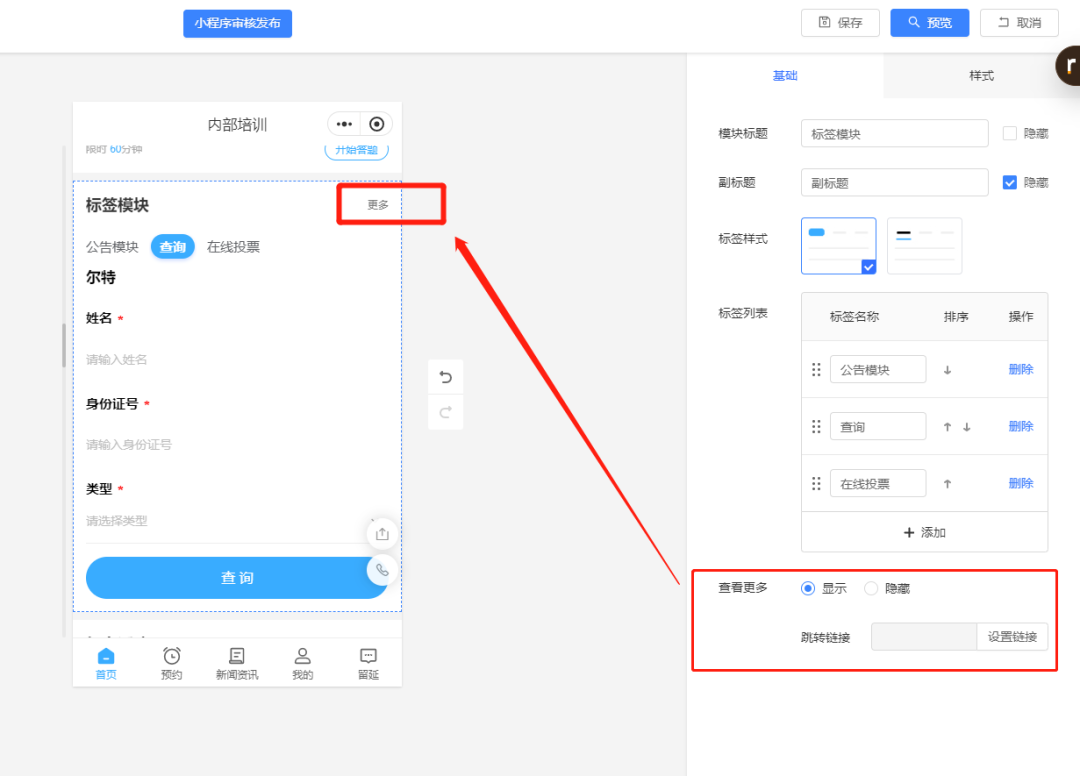The height and width of the screenshot is (776, 1080).
Task: Switch to the 样式 tab
Action: (x=981, y=76)
